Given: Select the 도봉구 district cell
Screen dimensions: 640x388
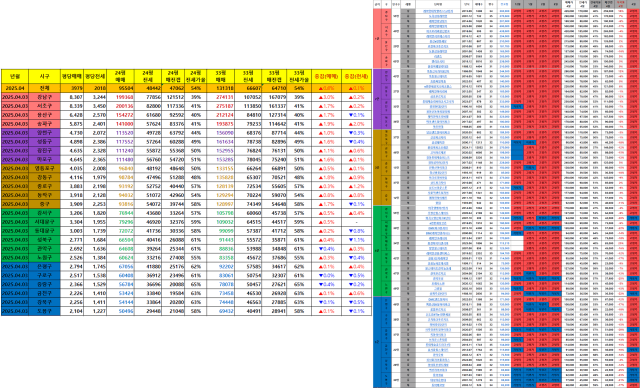Looking at the screenshot, I should (x=44, y=311).
